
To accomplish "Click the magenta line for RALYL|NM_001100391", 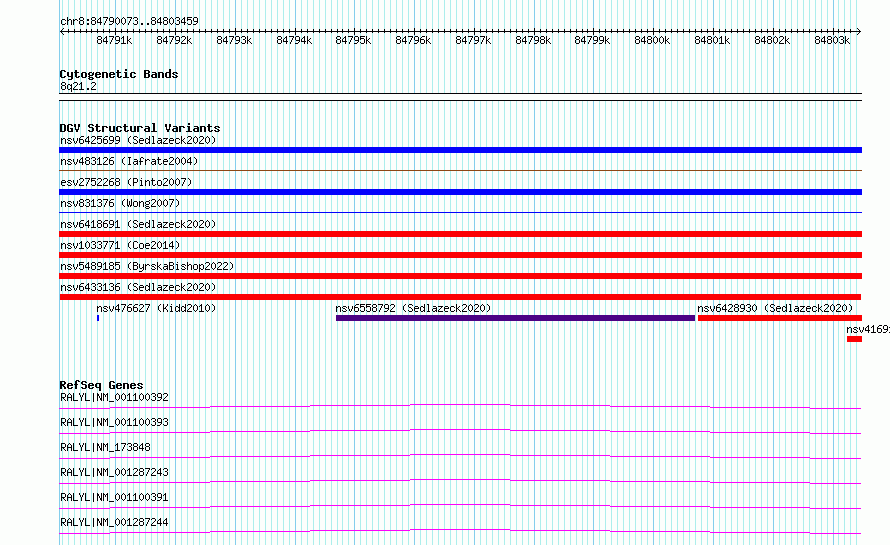I will [x=460, y=506].
